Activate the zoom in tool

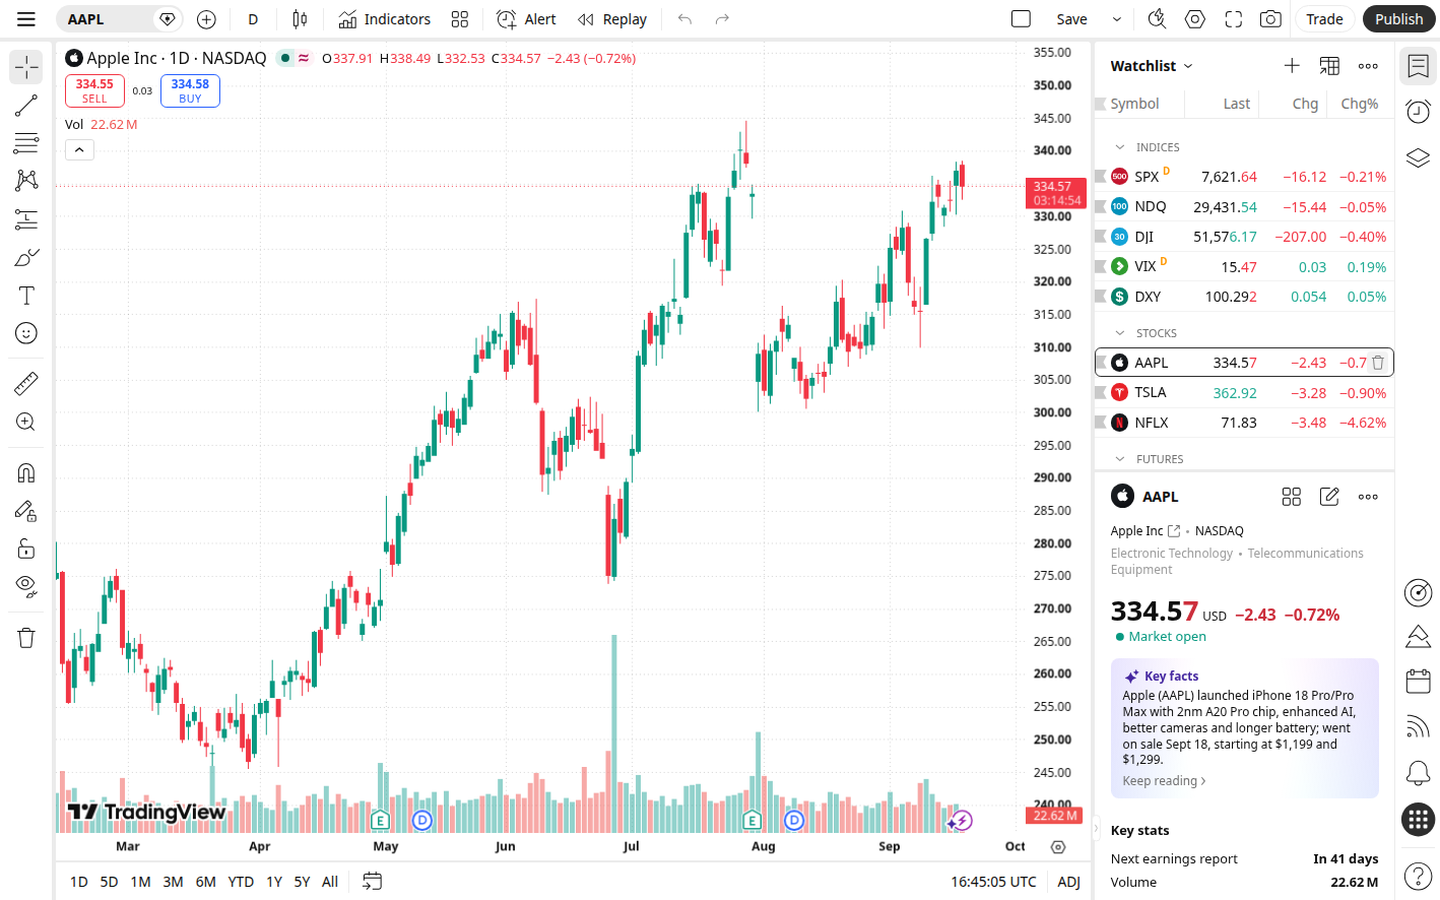(x=26, y=422)
